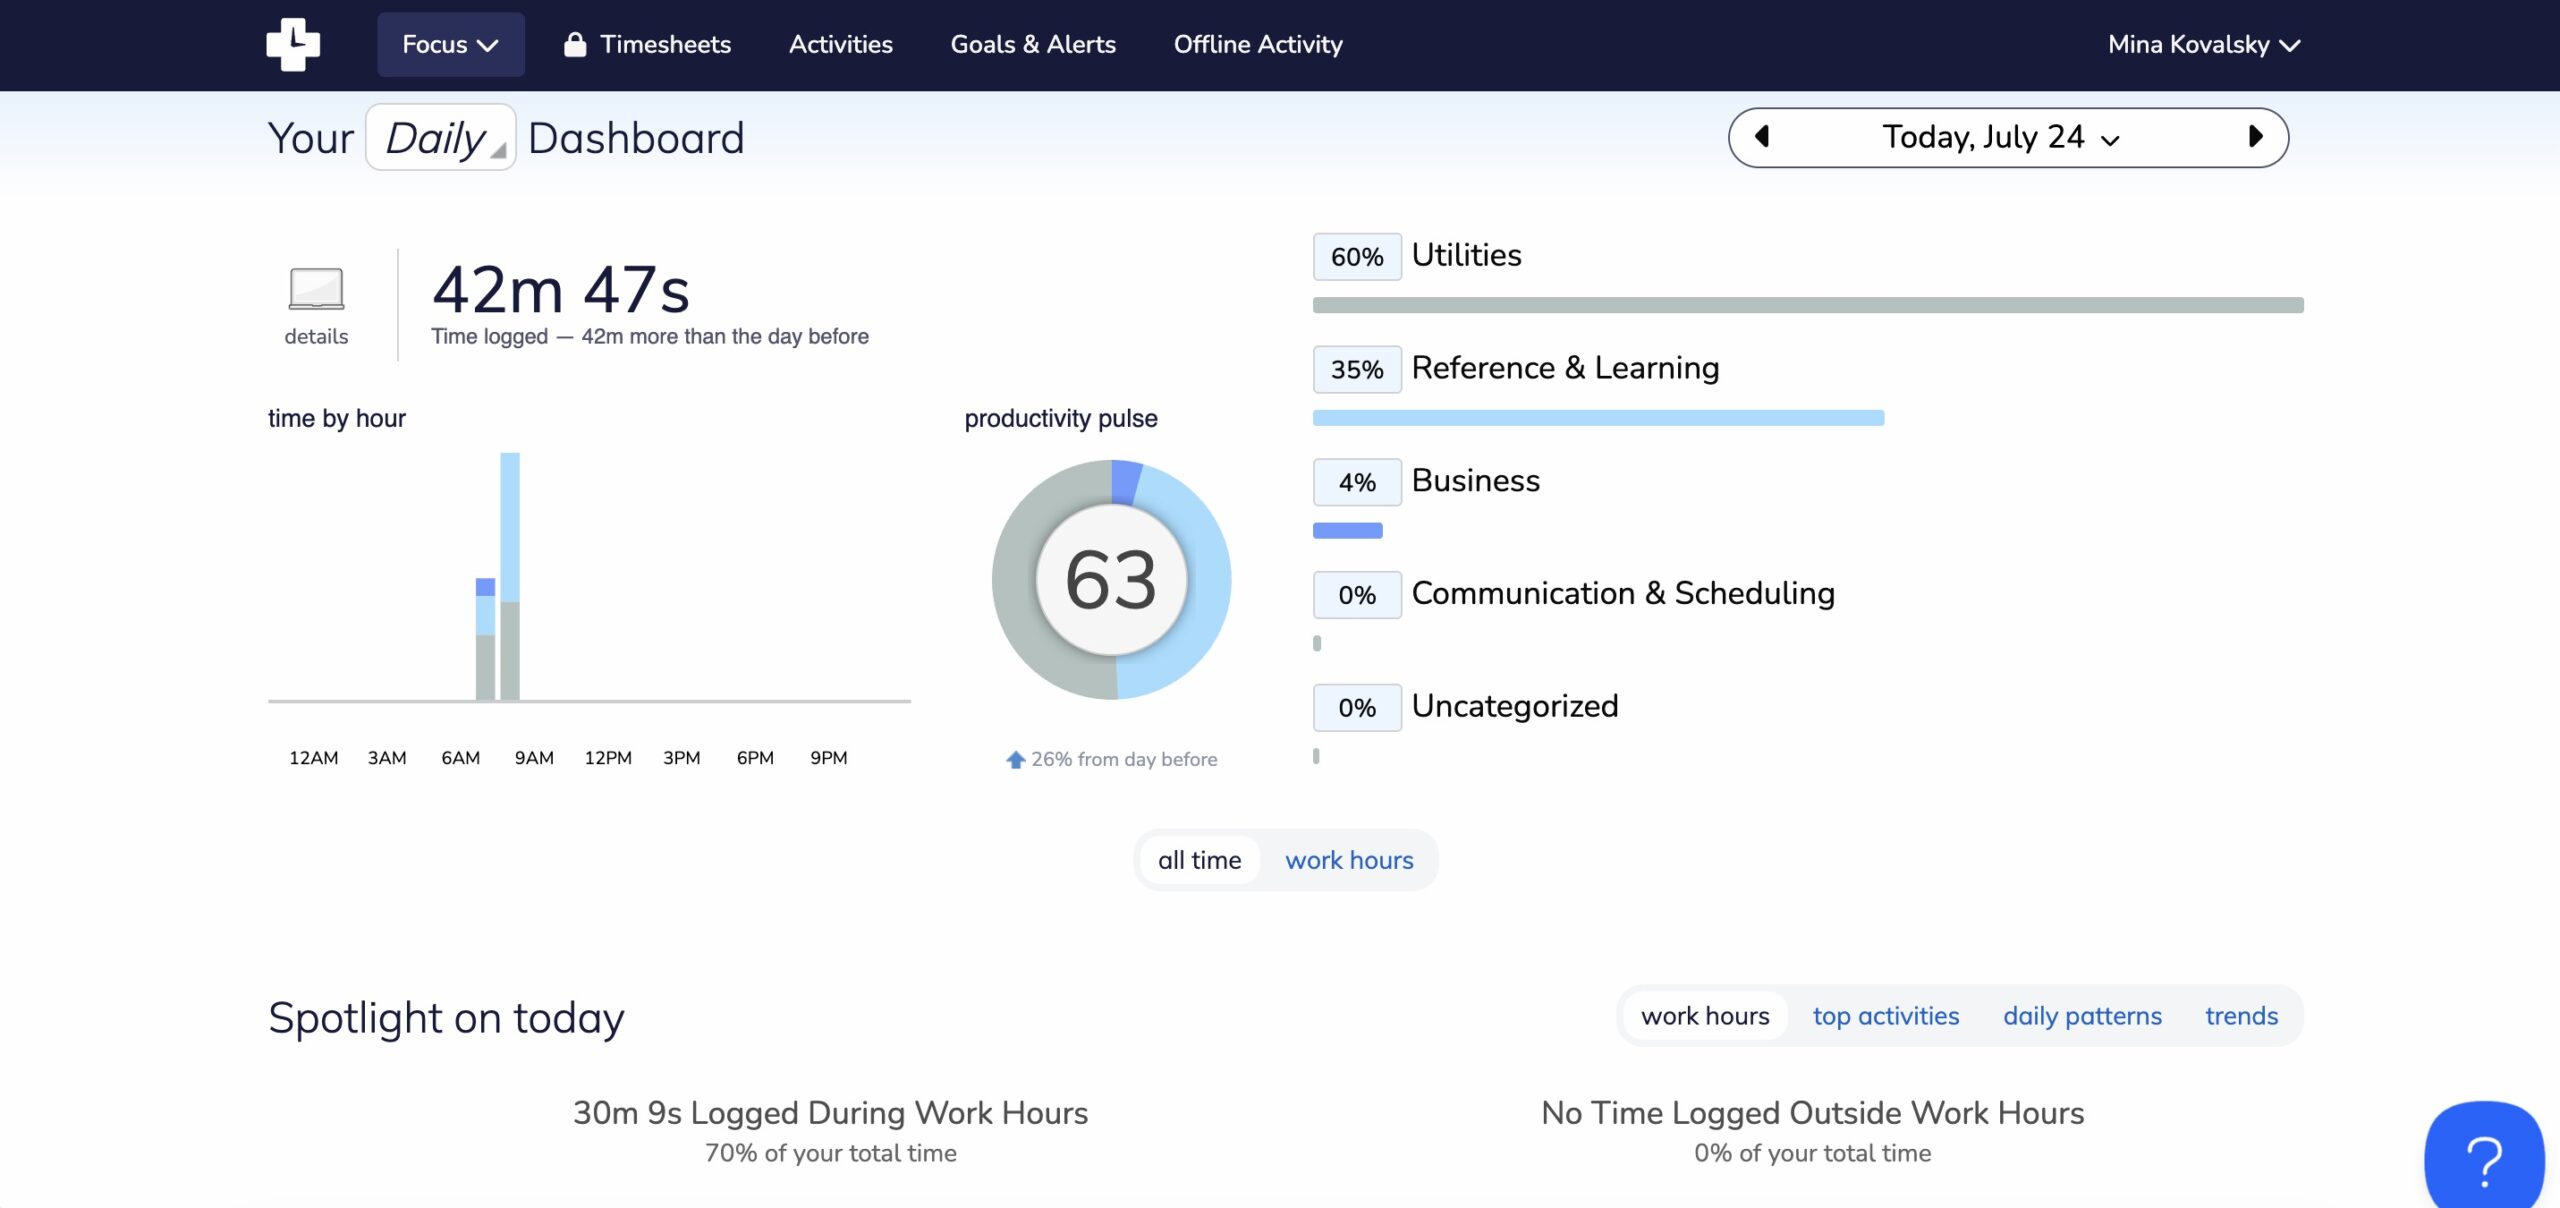
Task: Open Goals & Alerts page
Action: pyautogui.click(x=1033, y=44)
